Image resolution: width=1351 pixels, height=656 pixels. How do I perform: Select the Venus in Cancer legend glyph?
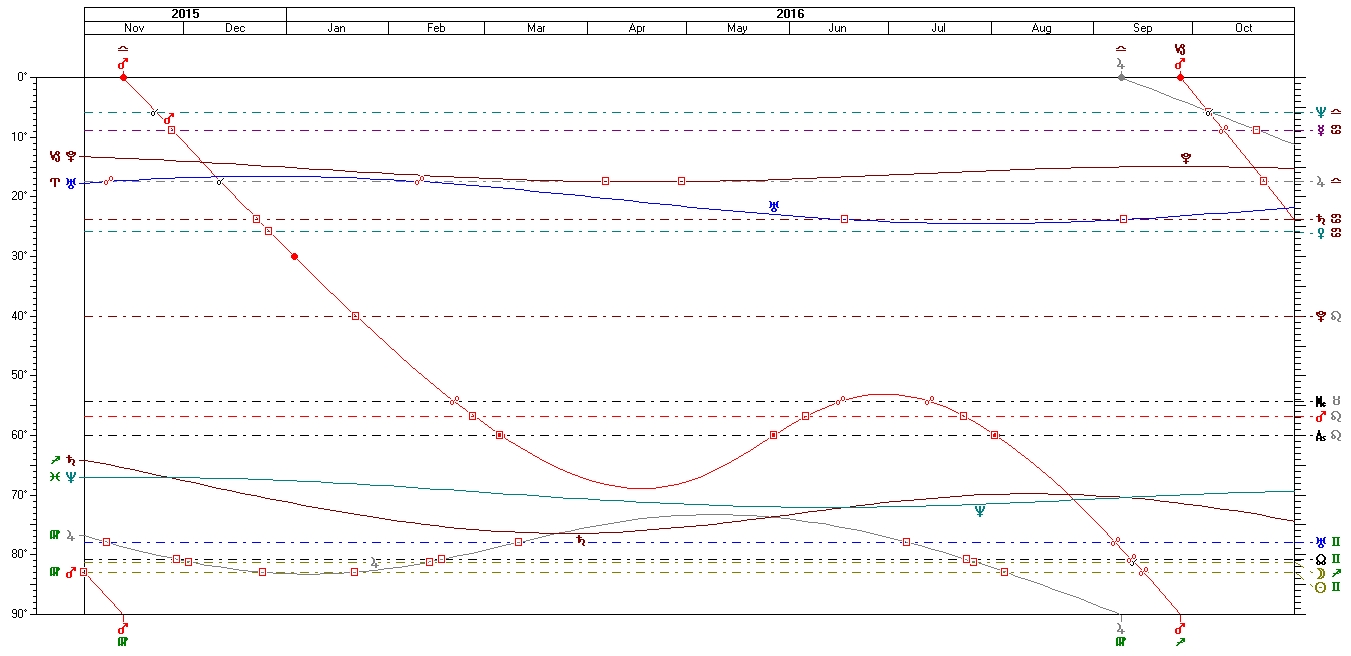tap(1327, 232)
